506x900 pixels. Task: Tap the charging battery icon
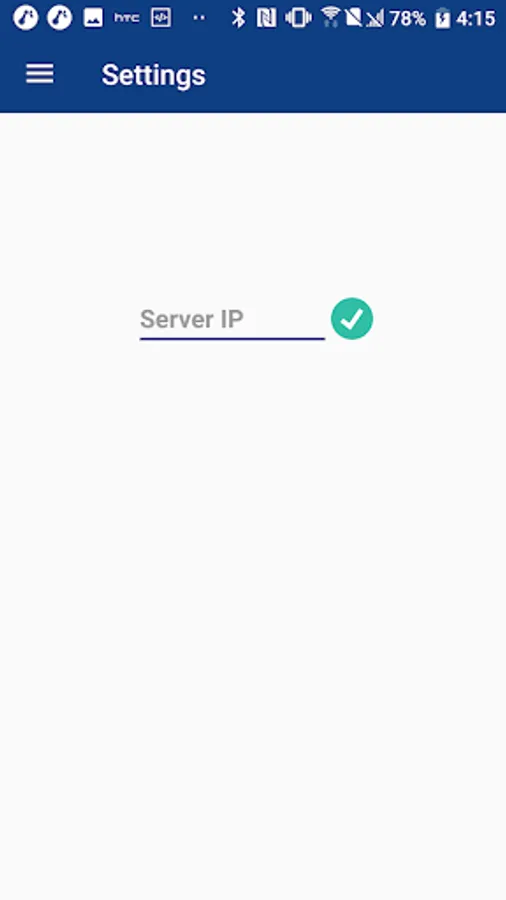[x=442, y=18]
